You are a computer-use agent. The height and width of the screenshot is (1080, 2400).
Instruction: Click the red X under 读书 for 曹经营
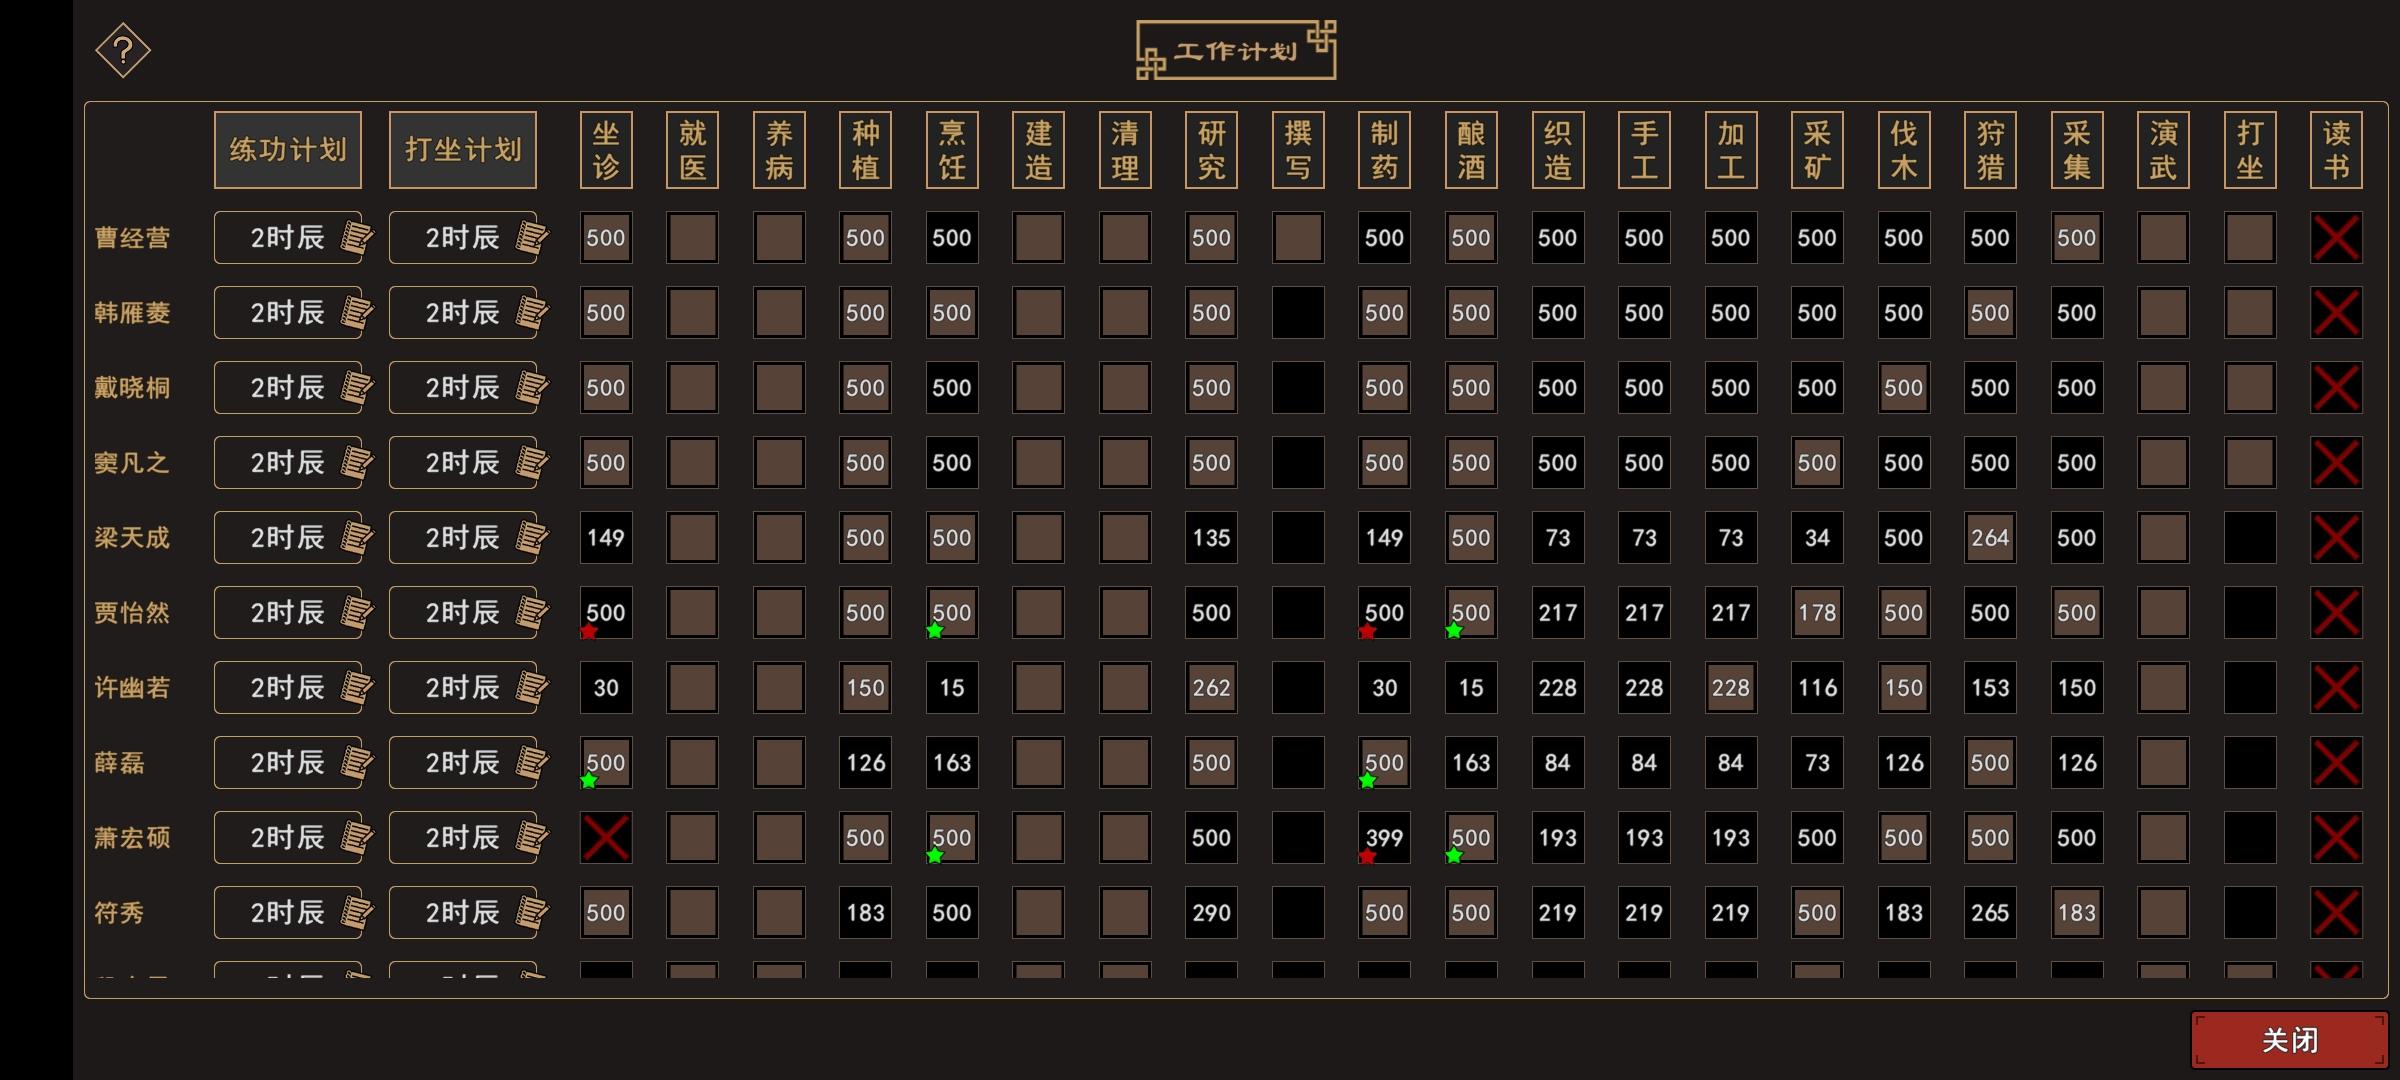point(2336,238)
